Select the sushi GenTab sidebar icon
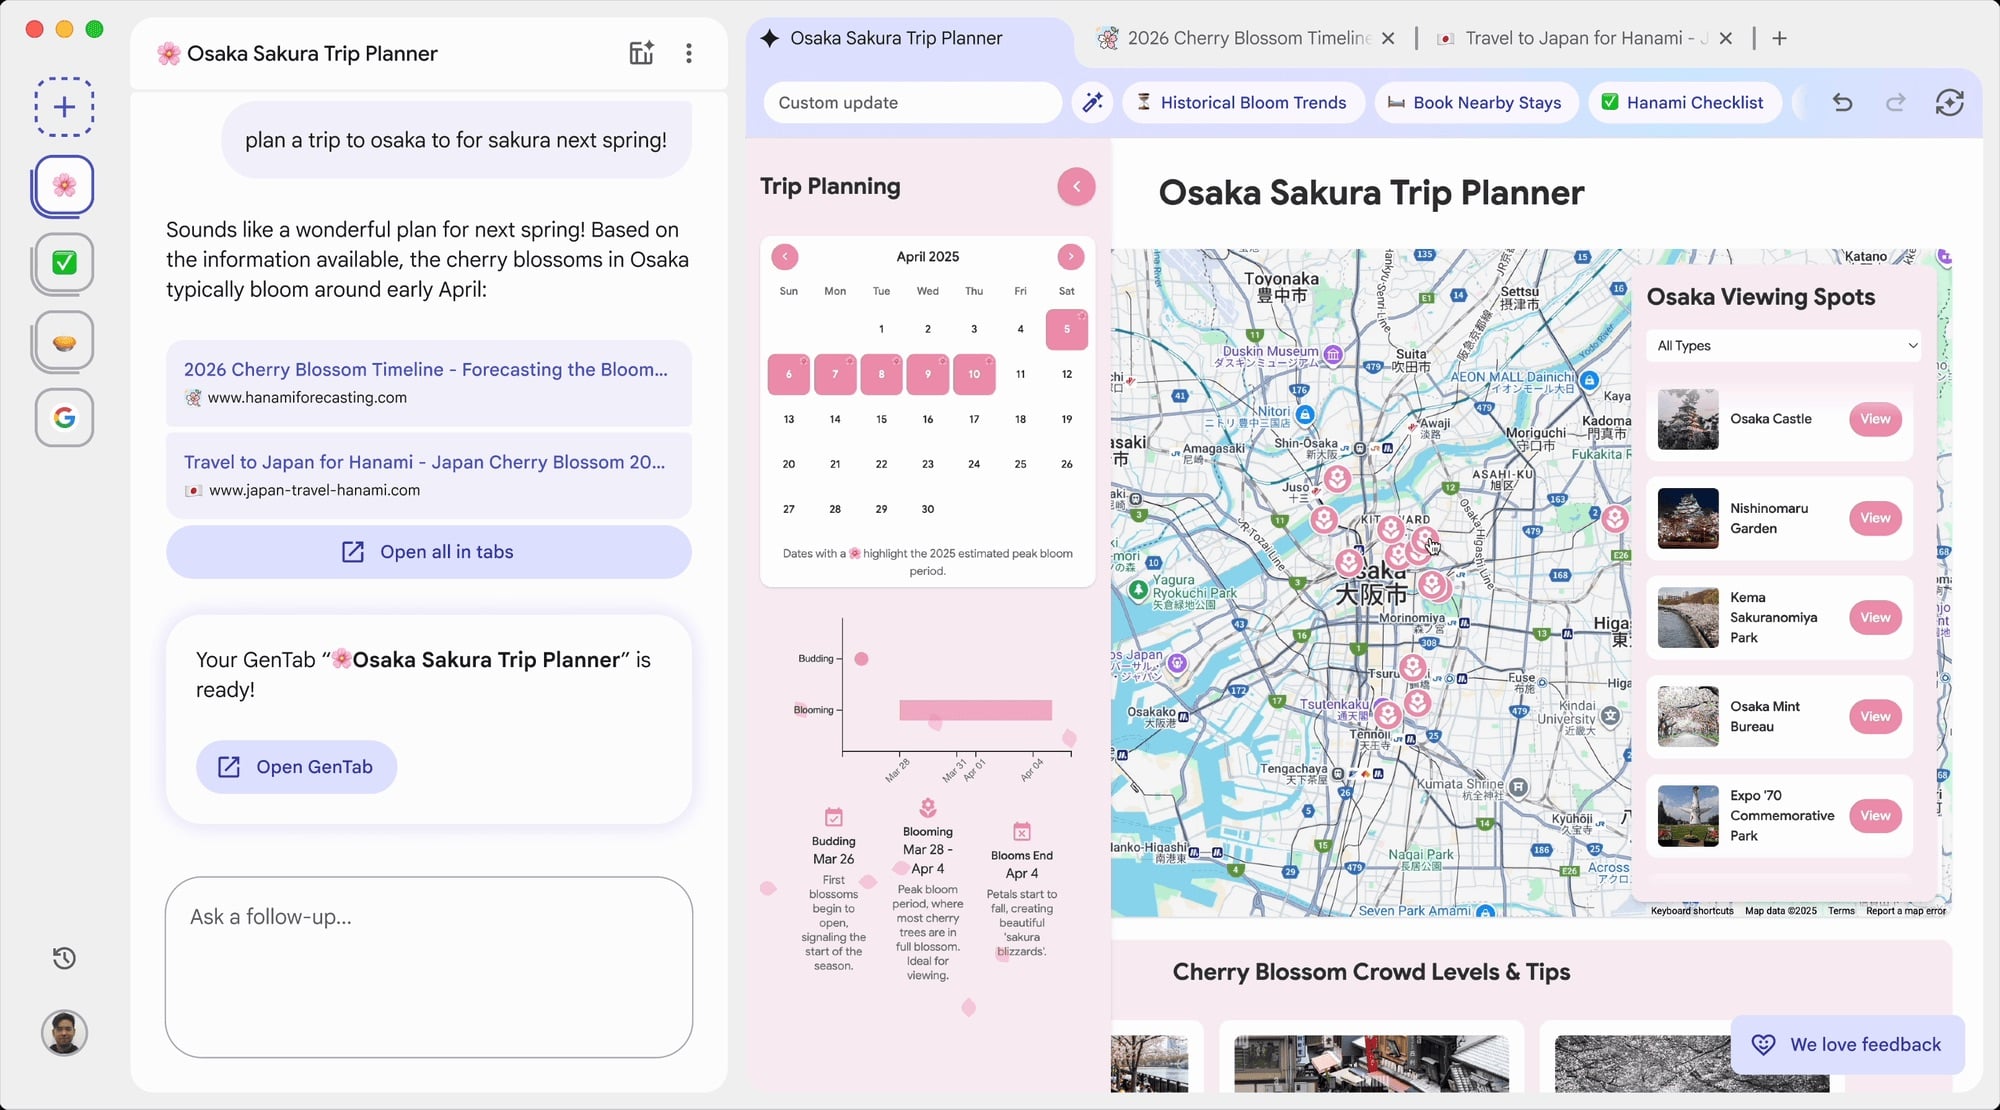The height and width of the screenshot is (1110, 2000). [x=63, y=340]
